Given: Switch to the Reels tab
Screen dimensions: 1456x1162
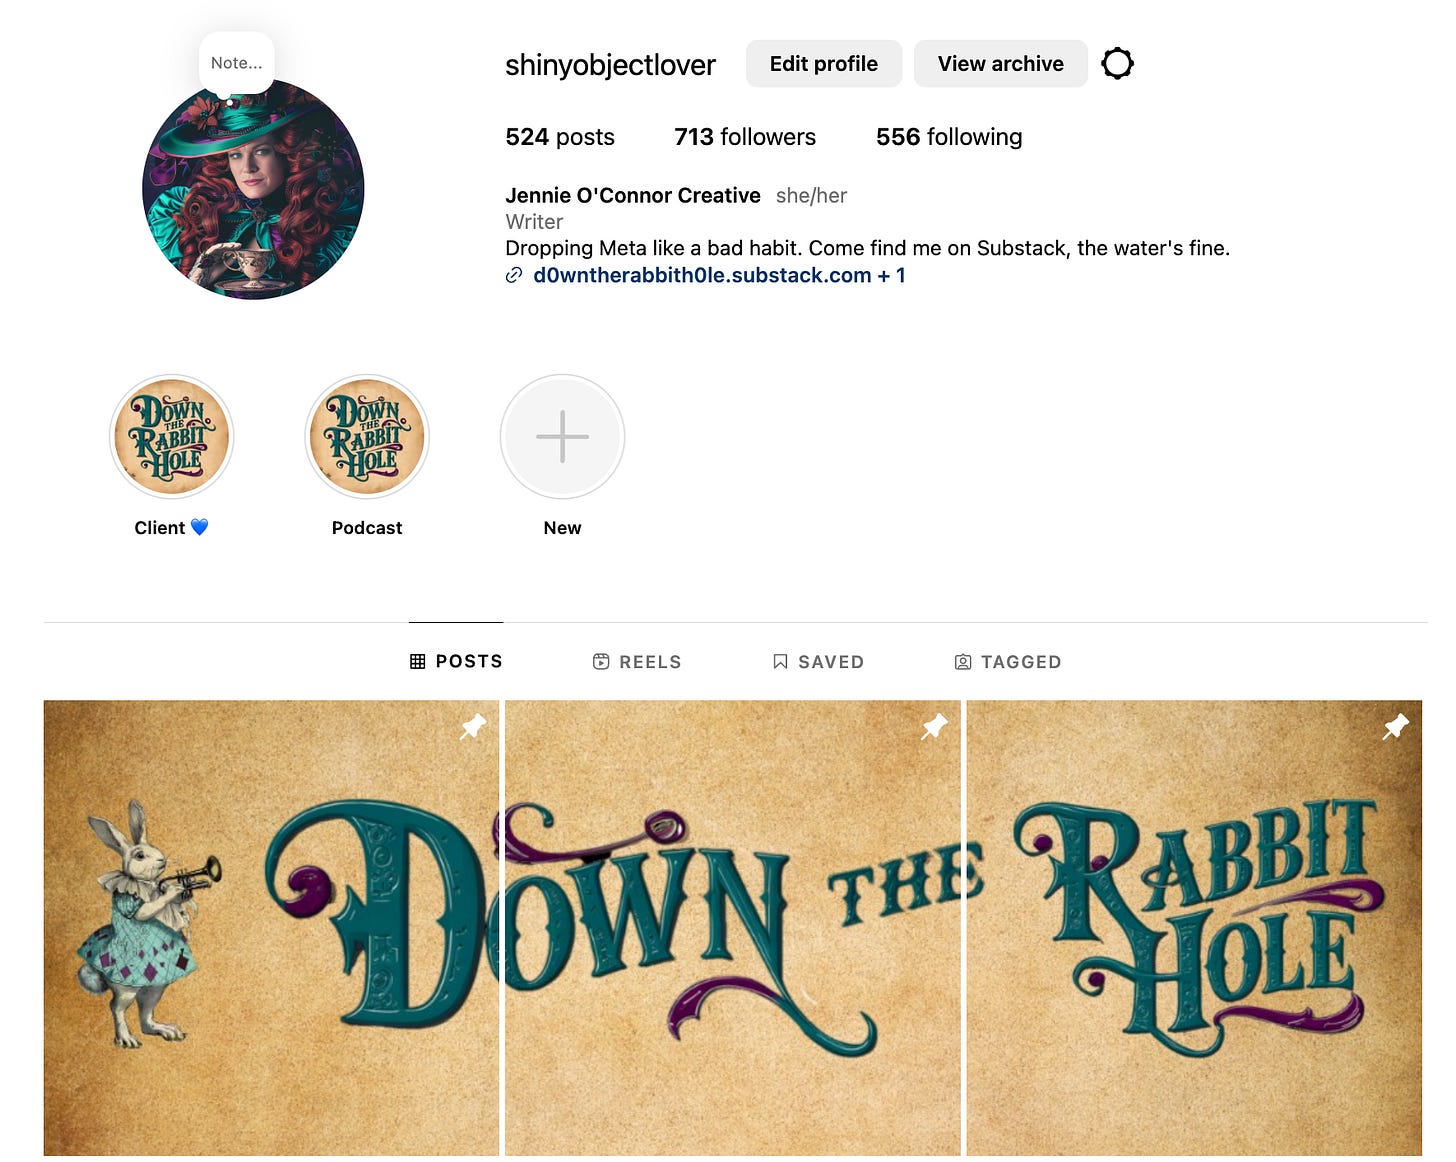Looking at the screenshot, I should pos(637,662).
